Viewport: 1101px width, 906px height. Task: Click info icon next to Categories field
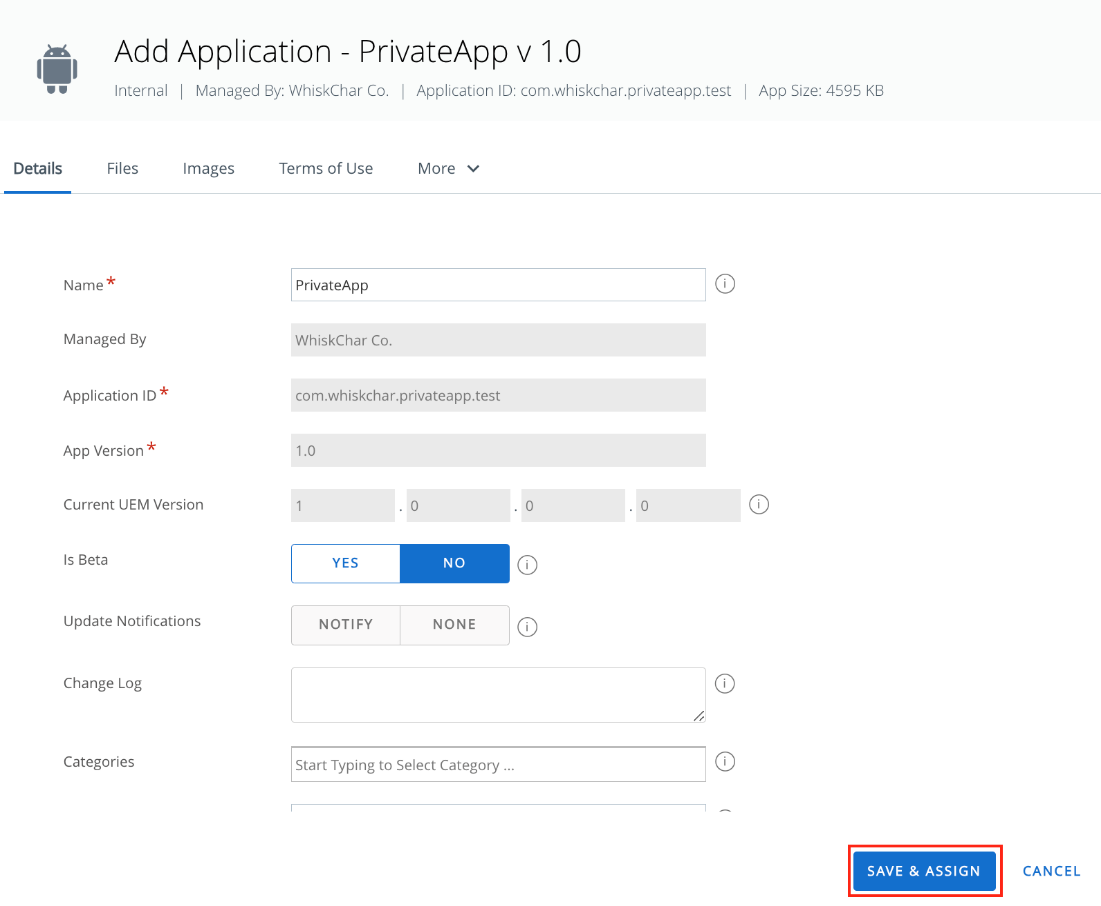(x=725, y=761)
